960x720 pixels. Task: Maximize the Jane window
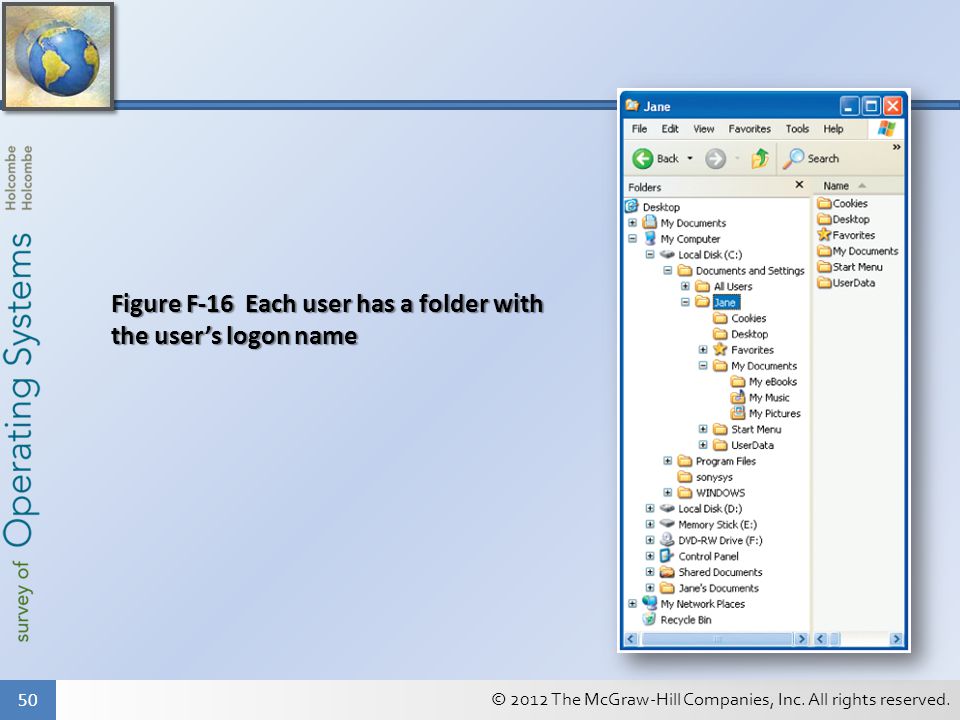[871, 107]
